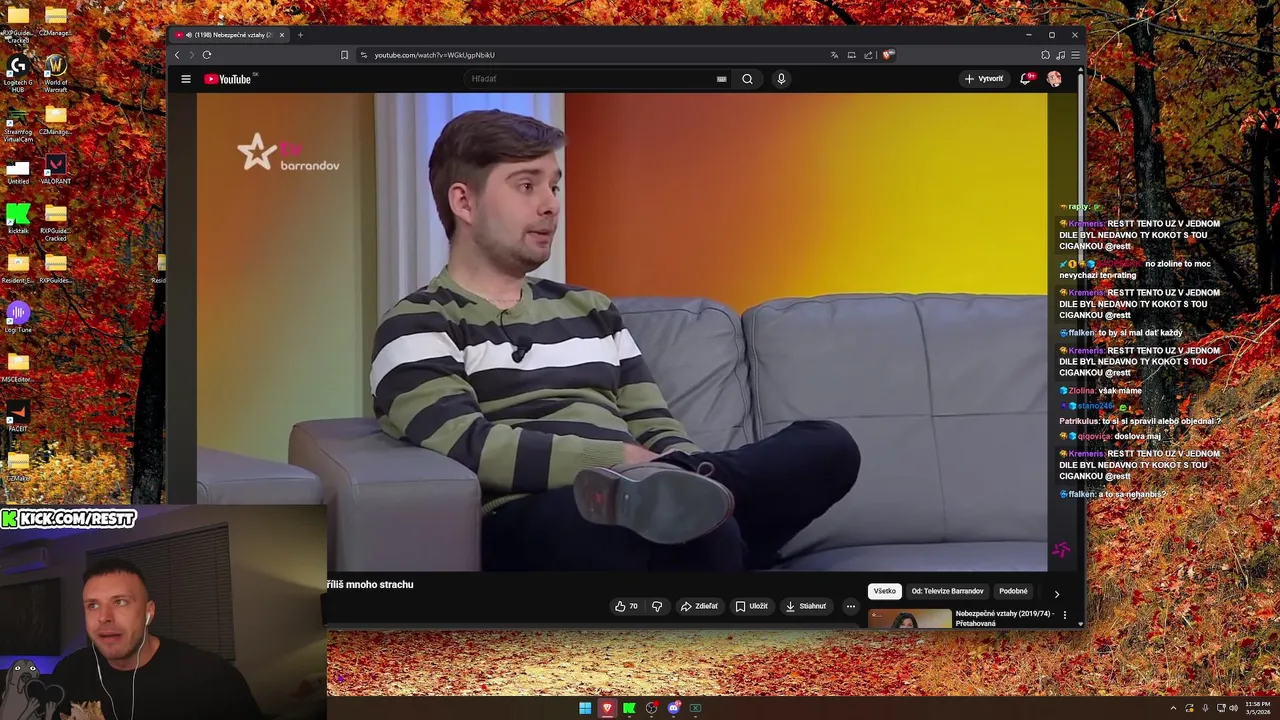This screenshot has width=1280, height=720.
Task: Click the Vytvoriť create button
Action: pos(984,79)
